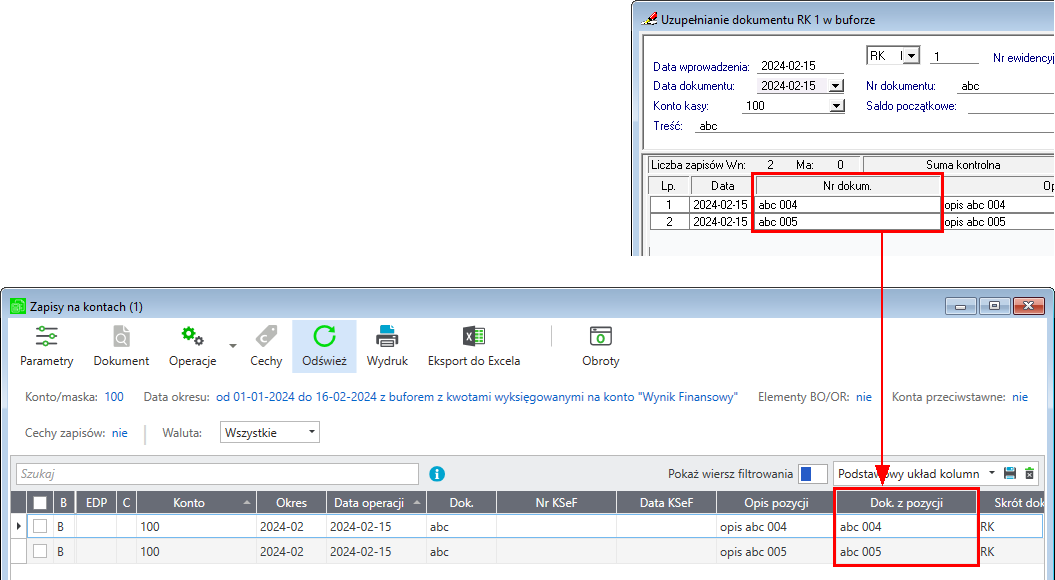Screen dimensions: 1055x580
Task: Tick the select-all checkbox in grid header
Action: click(40, 503)
